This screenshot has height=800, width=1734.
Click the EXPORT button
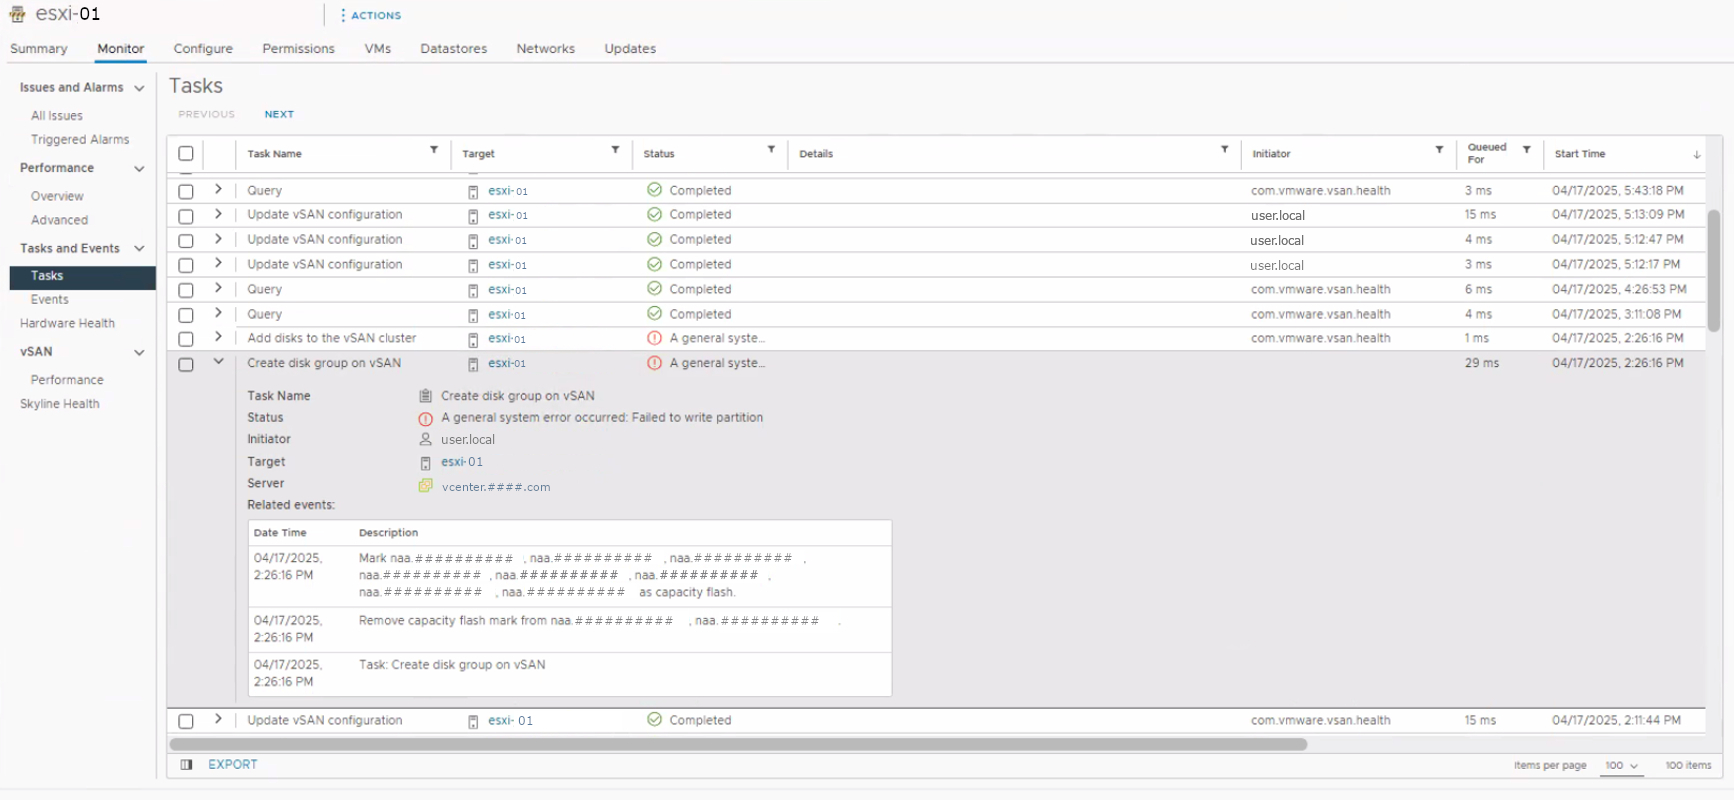pyautogui.click(x=232, y=765)
